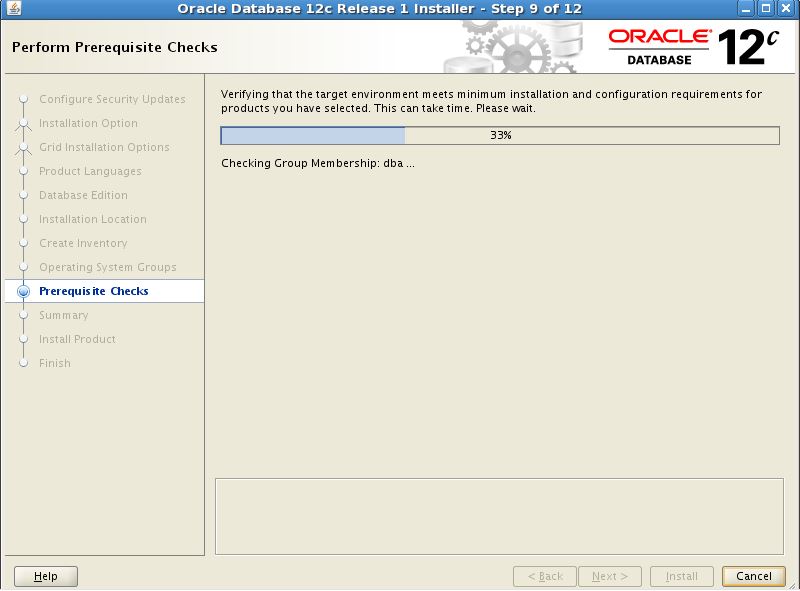The width and height of the screenshot is (800, 591).
Task: Click the Java icon in the title bar
Action: [14, 8]
